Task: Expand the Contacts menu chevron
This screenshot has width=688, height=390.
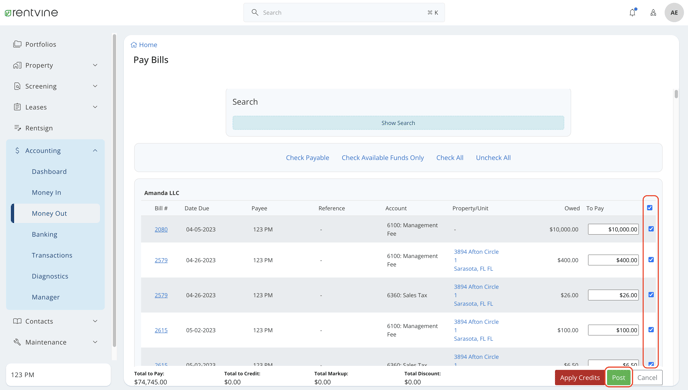Action: [x=95, y=321]
